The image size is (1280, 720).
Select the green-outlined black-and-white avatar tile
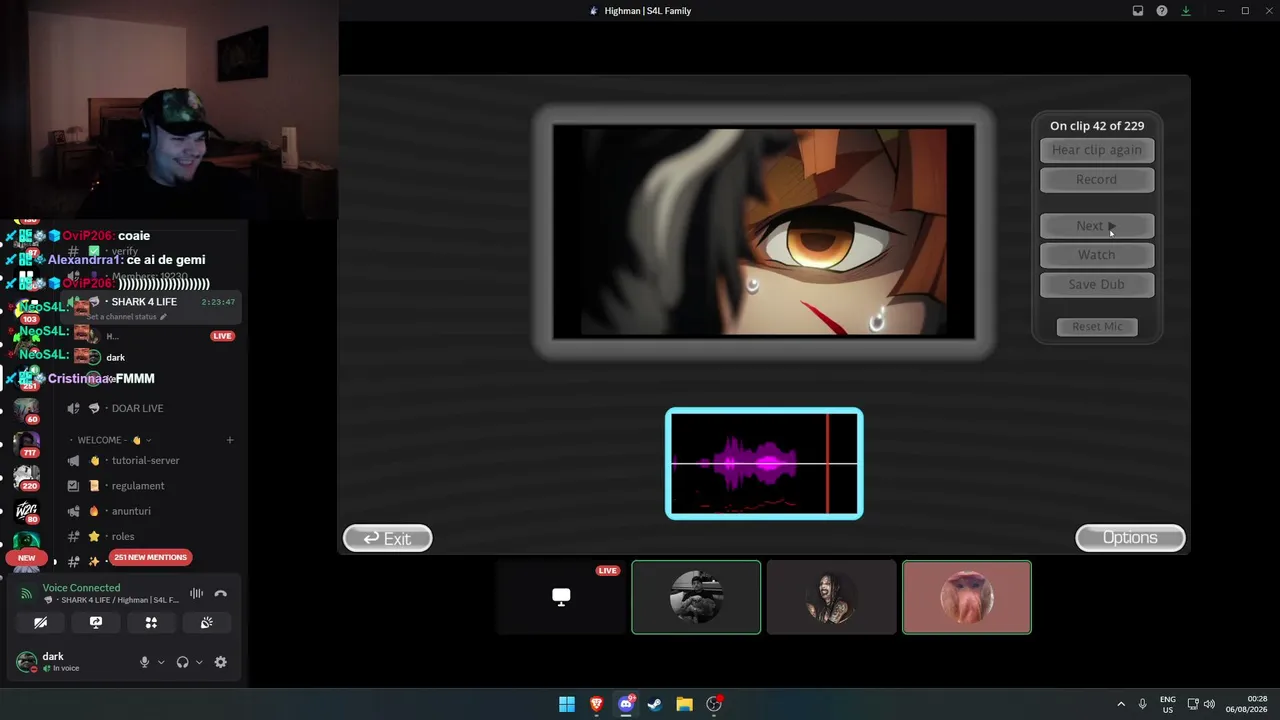696,597
